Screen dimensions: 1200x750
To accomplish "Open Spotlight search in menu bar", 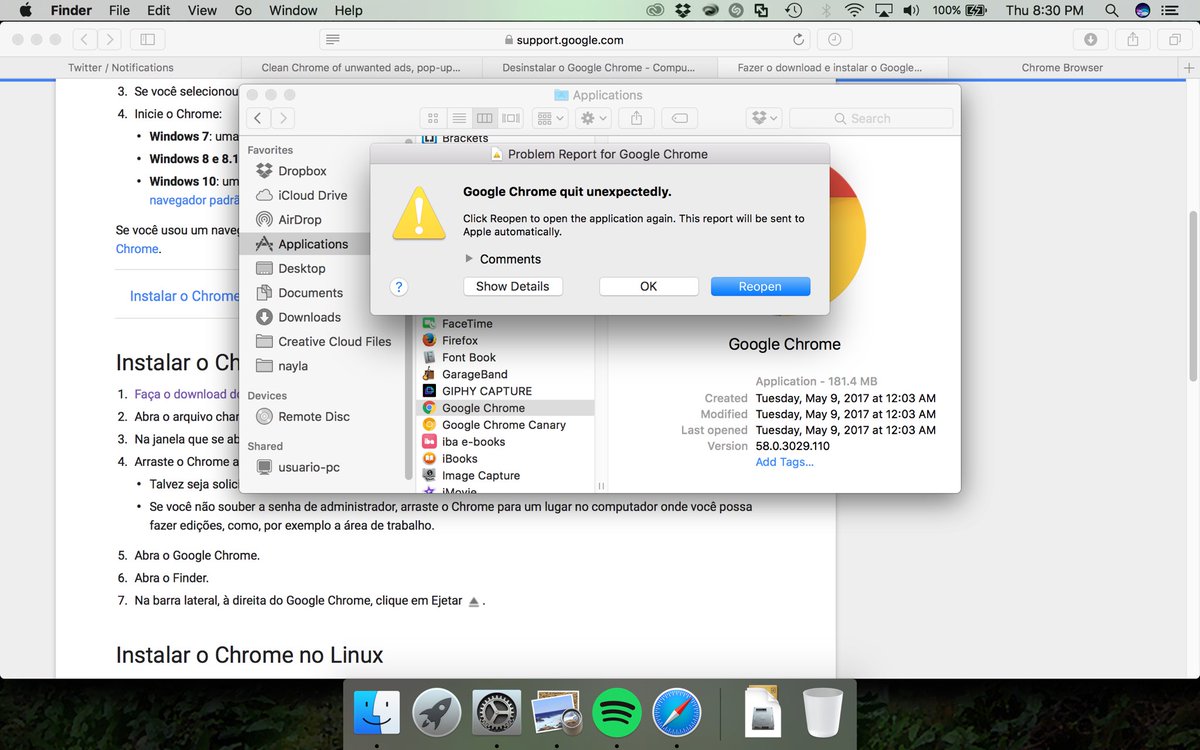I will coord(1111,10).
